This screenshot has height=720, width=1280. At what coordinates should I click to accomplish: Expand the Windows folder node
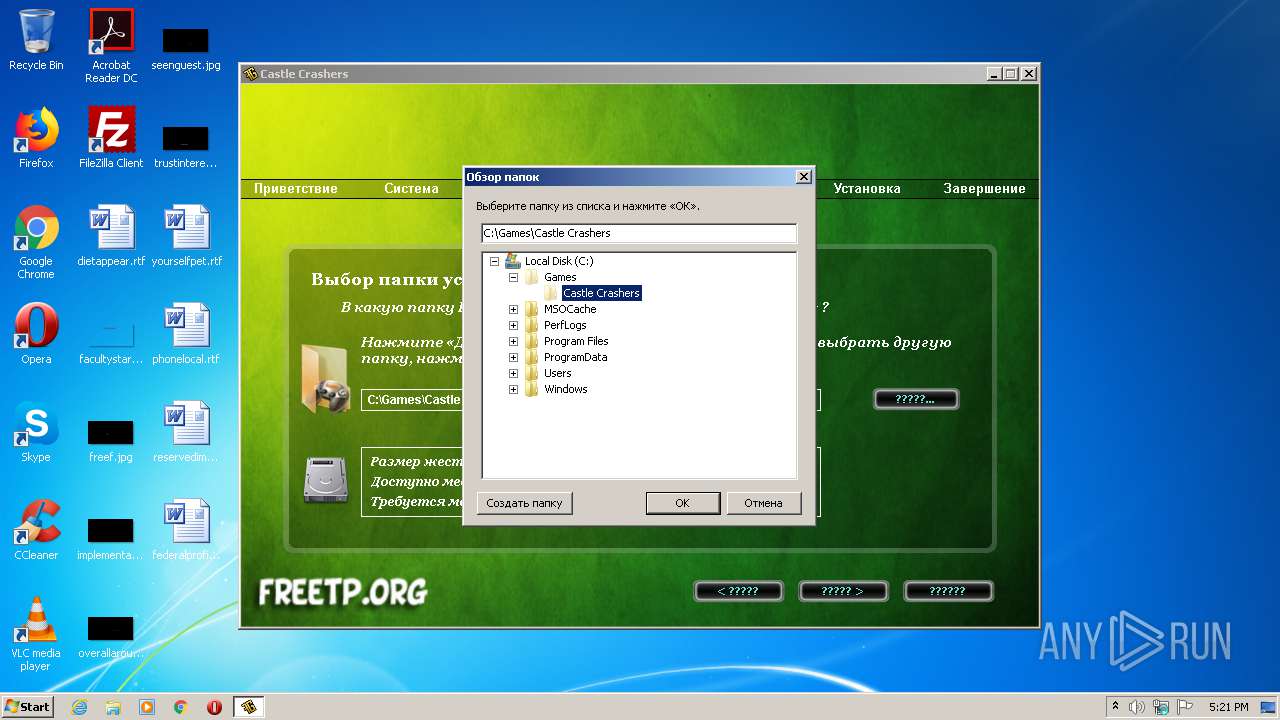click(513, 389)
